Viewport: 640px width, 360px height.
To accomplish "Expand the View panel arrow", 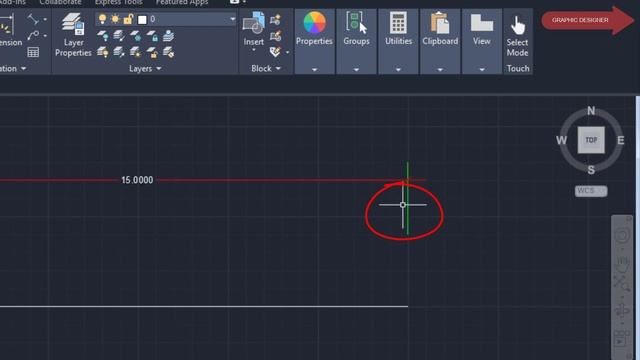I will (x=482, y=70).
